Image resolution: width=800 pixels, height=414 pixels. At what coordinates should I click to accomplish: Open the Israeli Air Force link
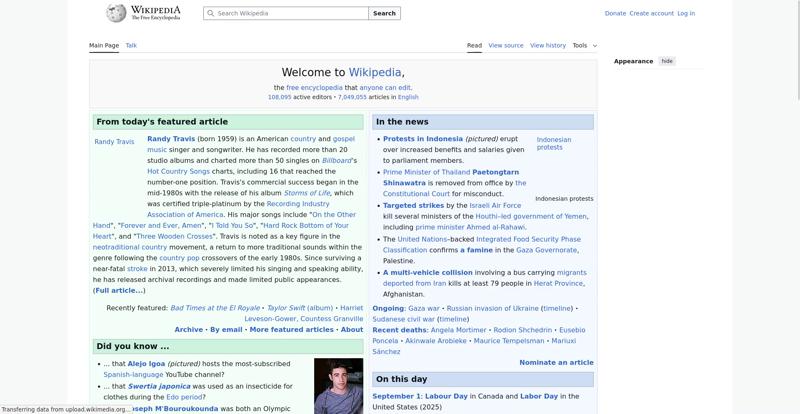[x=495, y=206]
